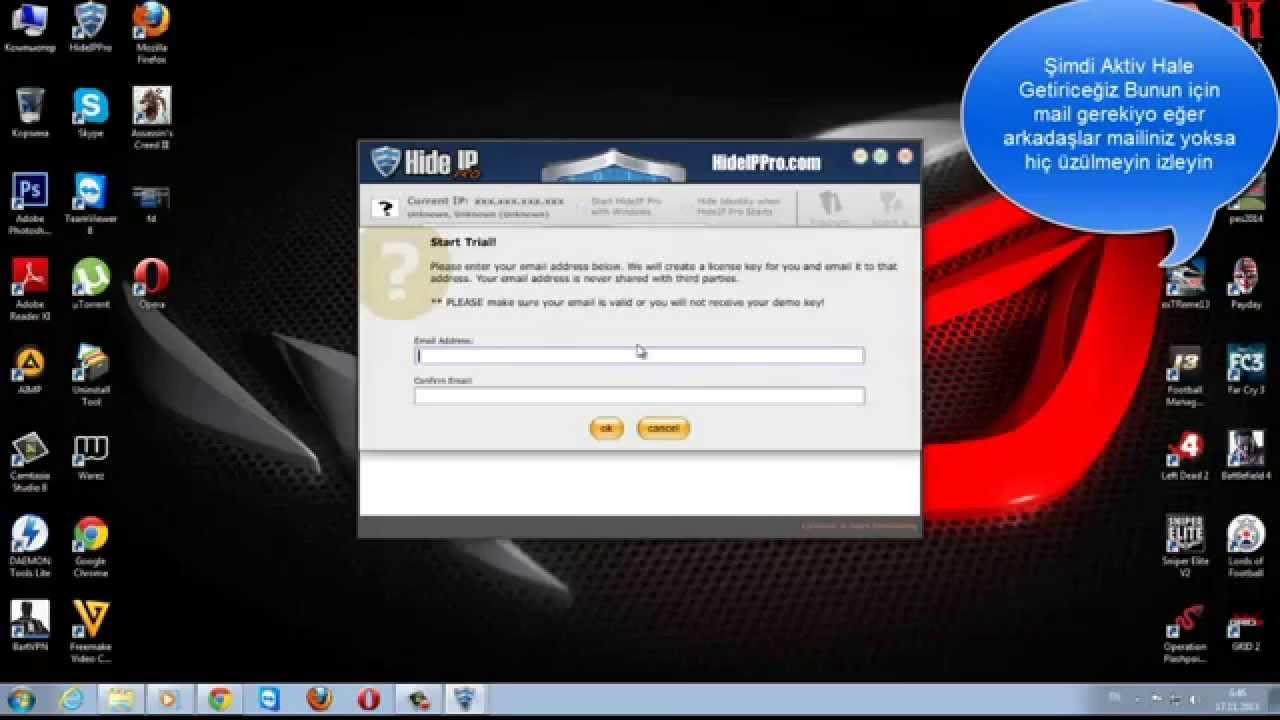Click the Hide IP Pro shield logo

[x=386, y=162]
